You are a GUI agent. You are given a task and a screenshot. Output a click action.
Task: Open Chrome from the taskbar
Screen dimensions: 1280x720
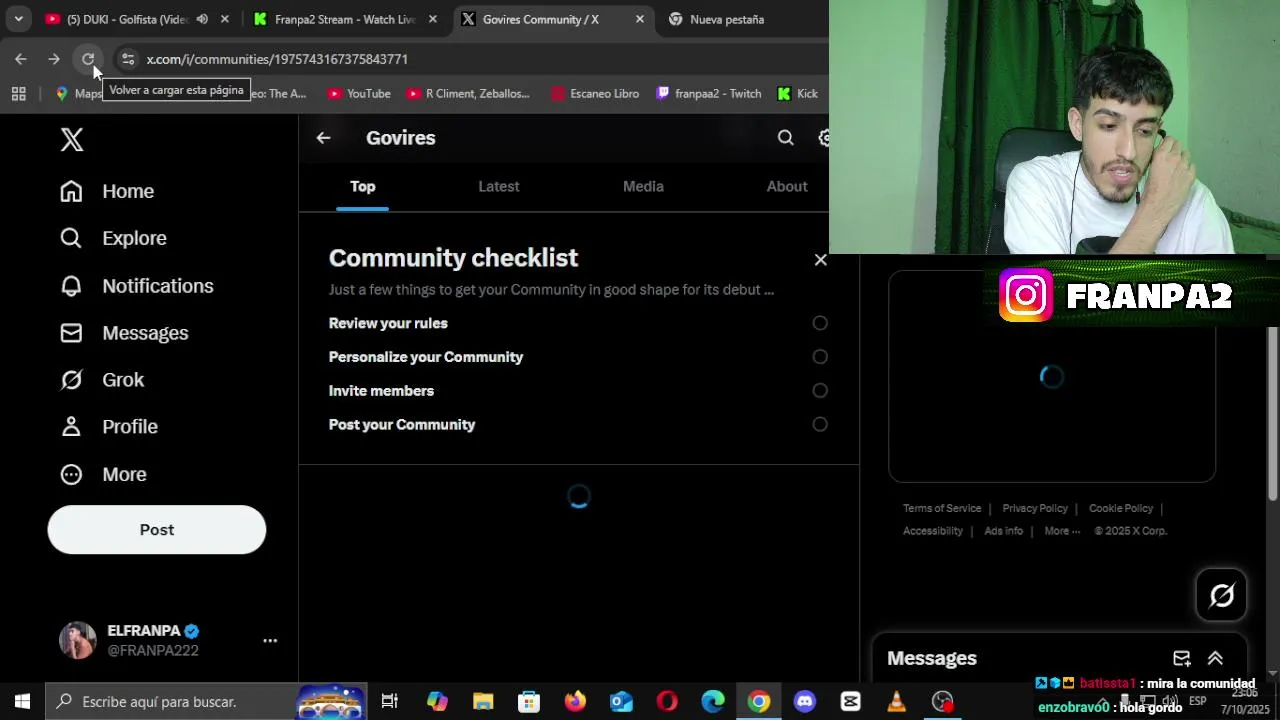click(759, 701)
